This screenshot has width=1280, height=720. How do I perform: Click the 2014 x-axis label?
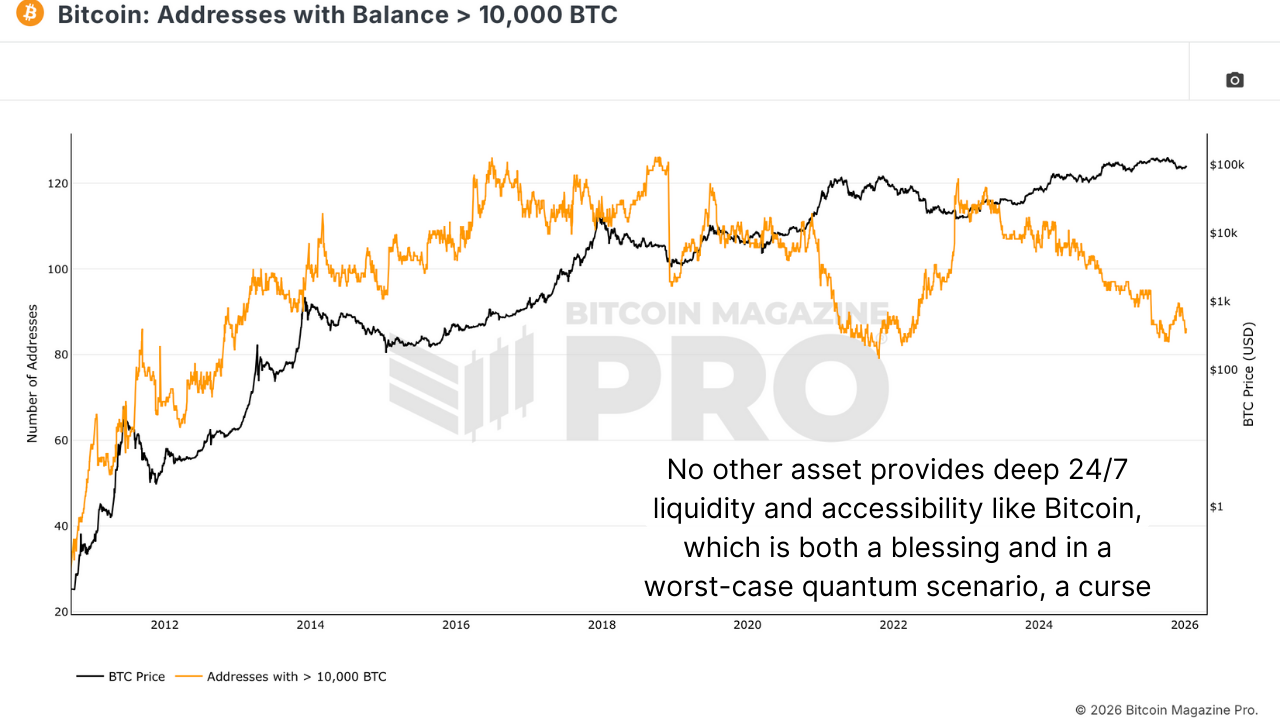[x=311, y=626]
